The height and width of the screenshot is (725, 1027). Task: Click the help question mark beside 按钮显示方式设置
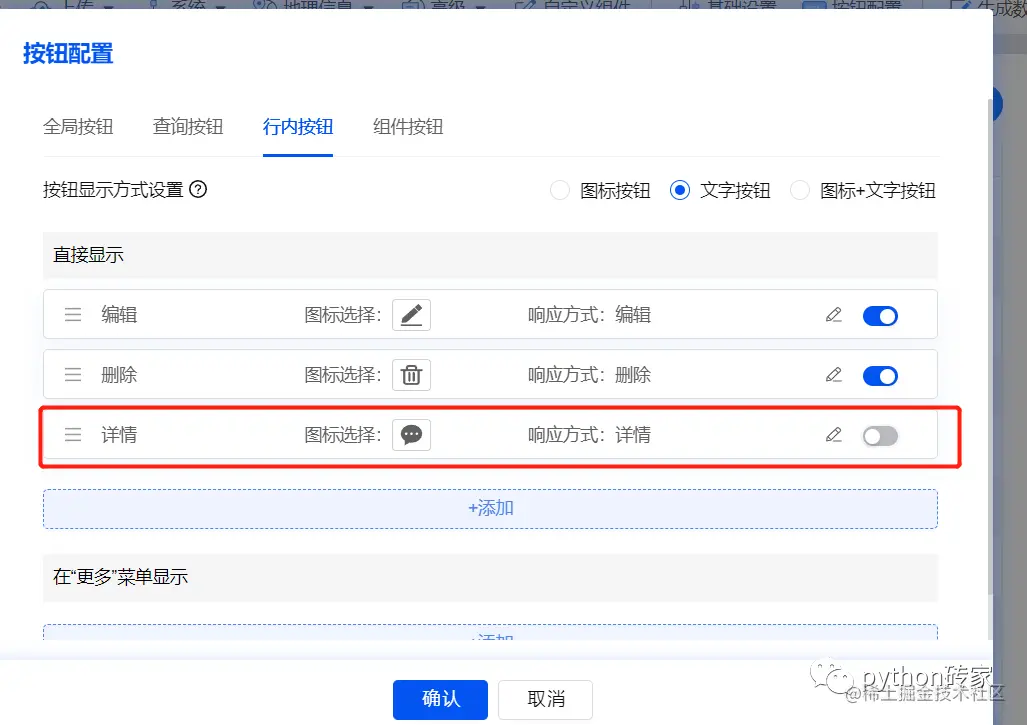pos(198,190)
